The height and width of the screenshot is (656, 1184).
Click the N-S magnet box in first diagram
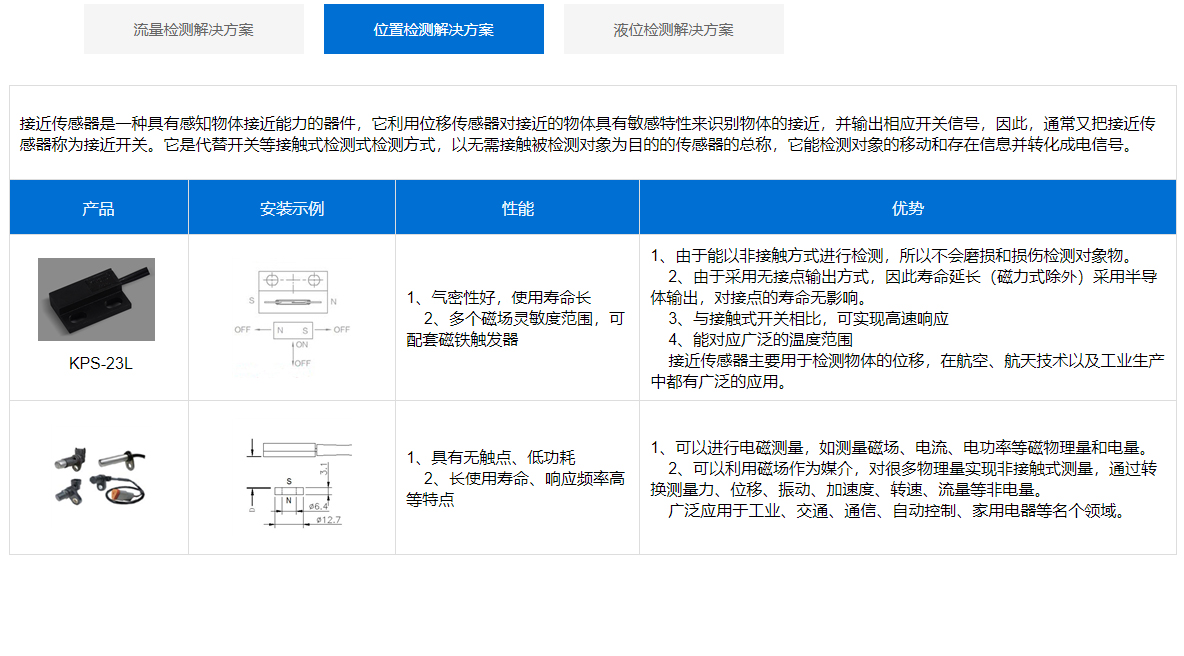coord(292,329)
